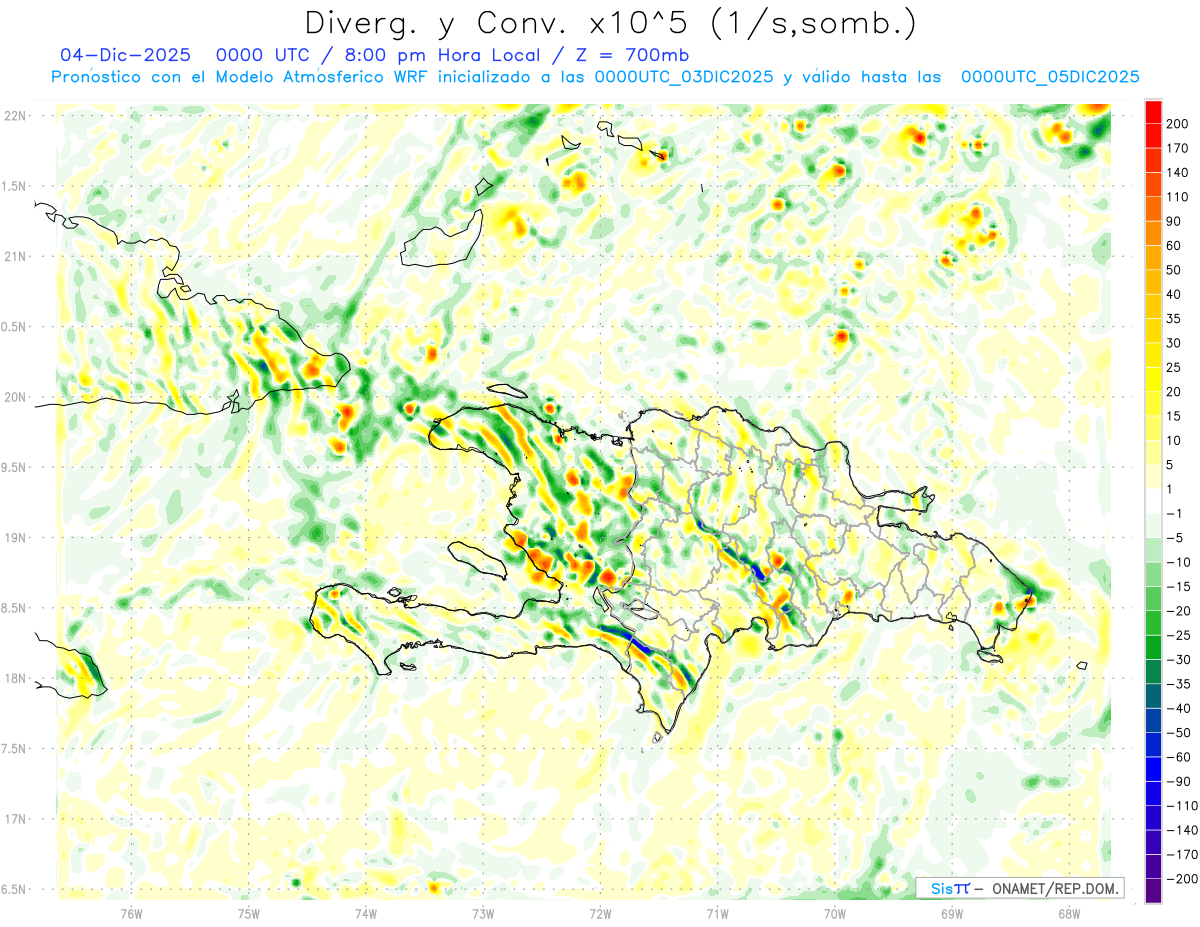Click the "1.5N" latitude label
Viewport: 1200px width, 927px height.
(15, 186)
